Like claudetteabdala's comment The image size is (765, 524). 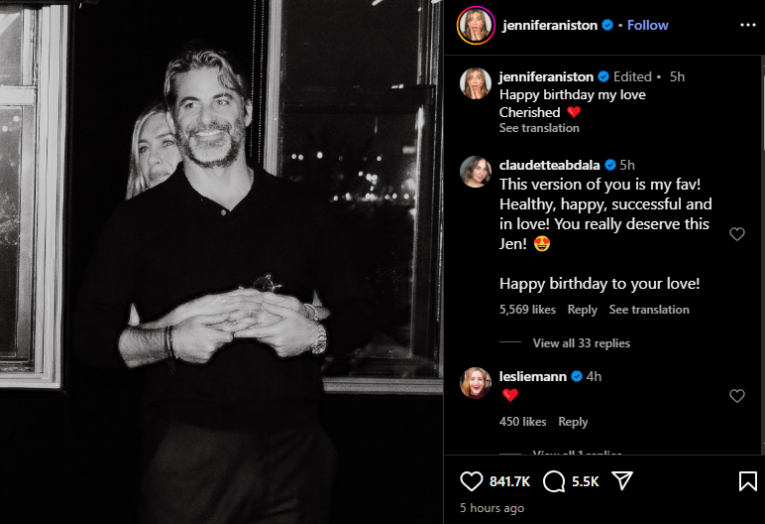737,234
